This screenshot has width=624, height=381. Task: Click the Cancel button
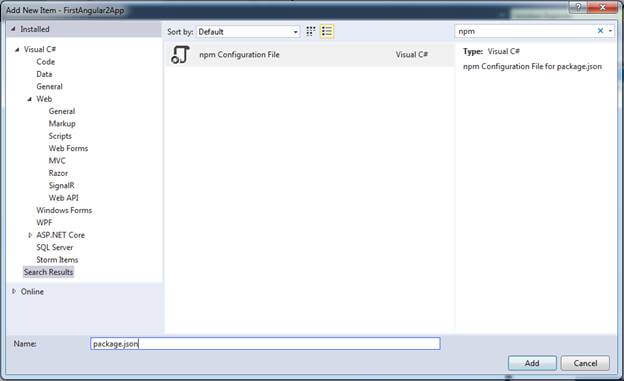[585, 363]
